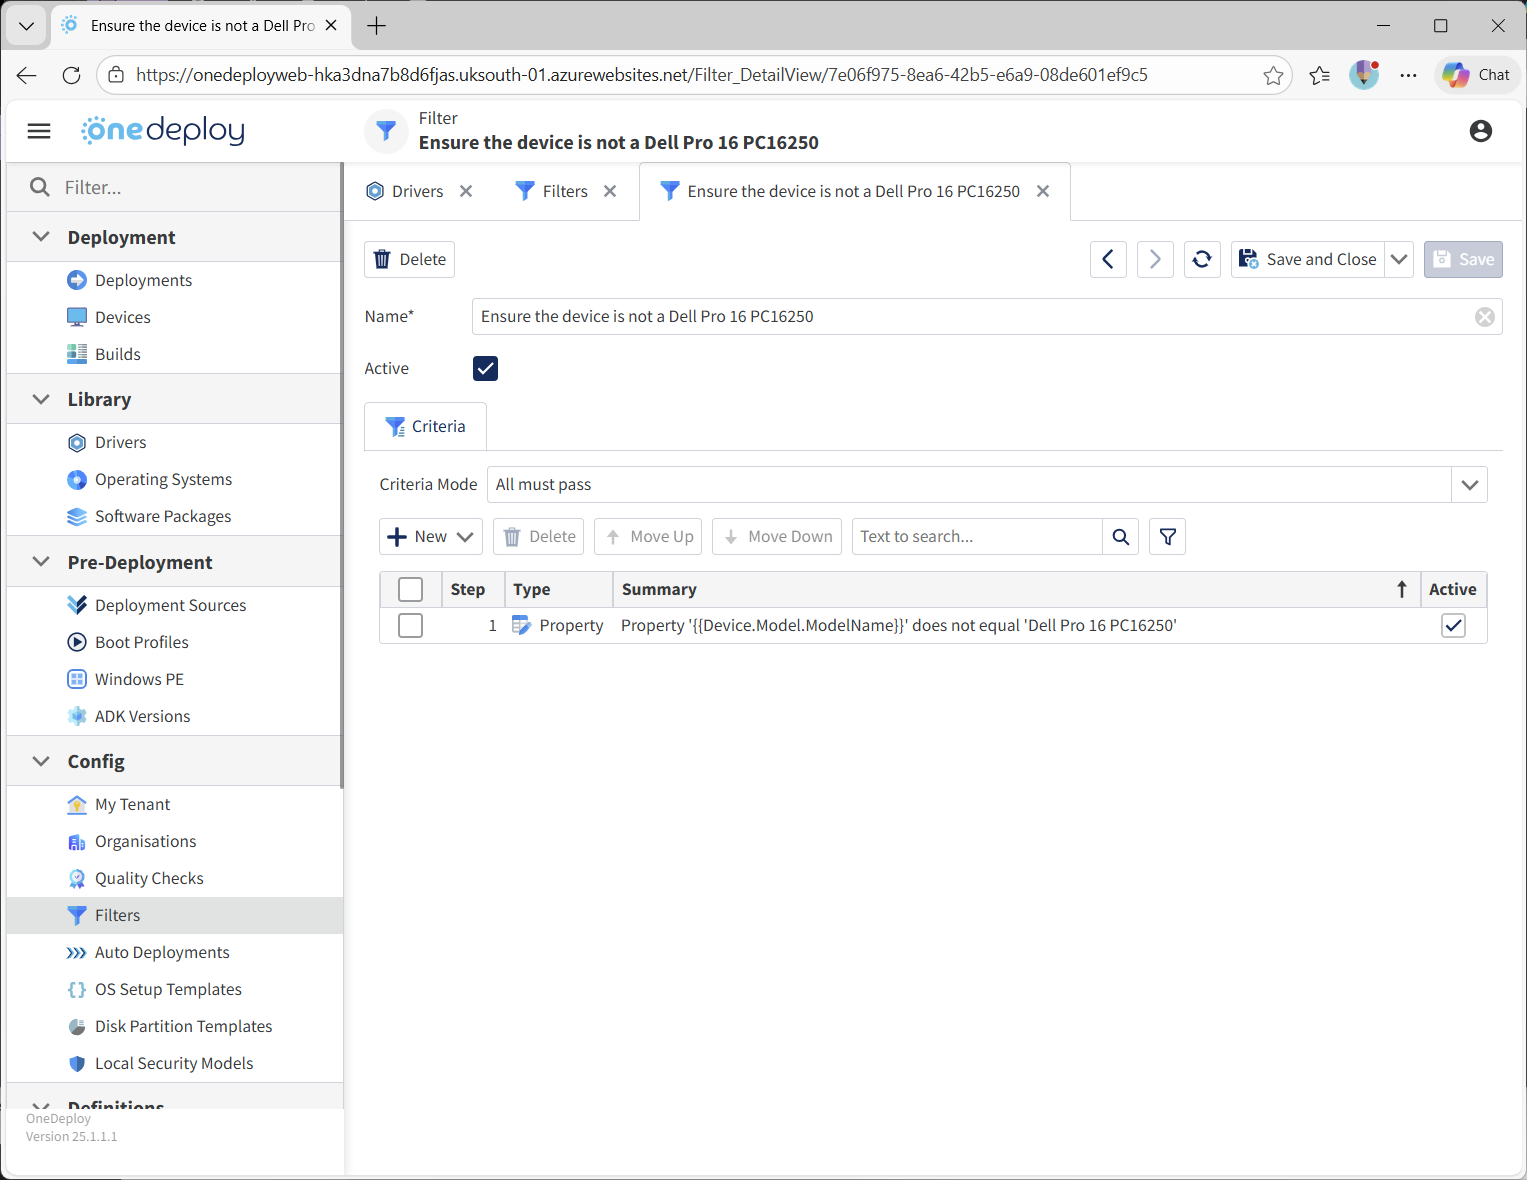This screenshot has width=1527, height=1180.
Task: Tick the select-all checkbox in grid header
Action: [x=410, y=589]
